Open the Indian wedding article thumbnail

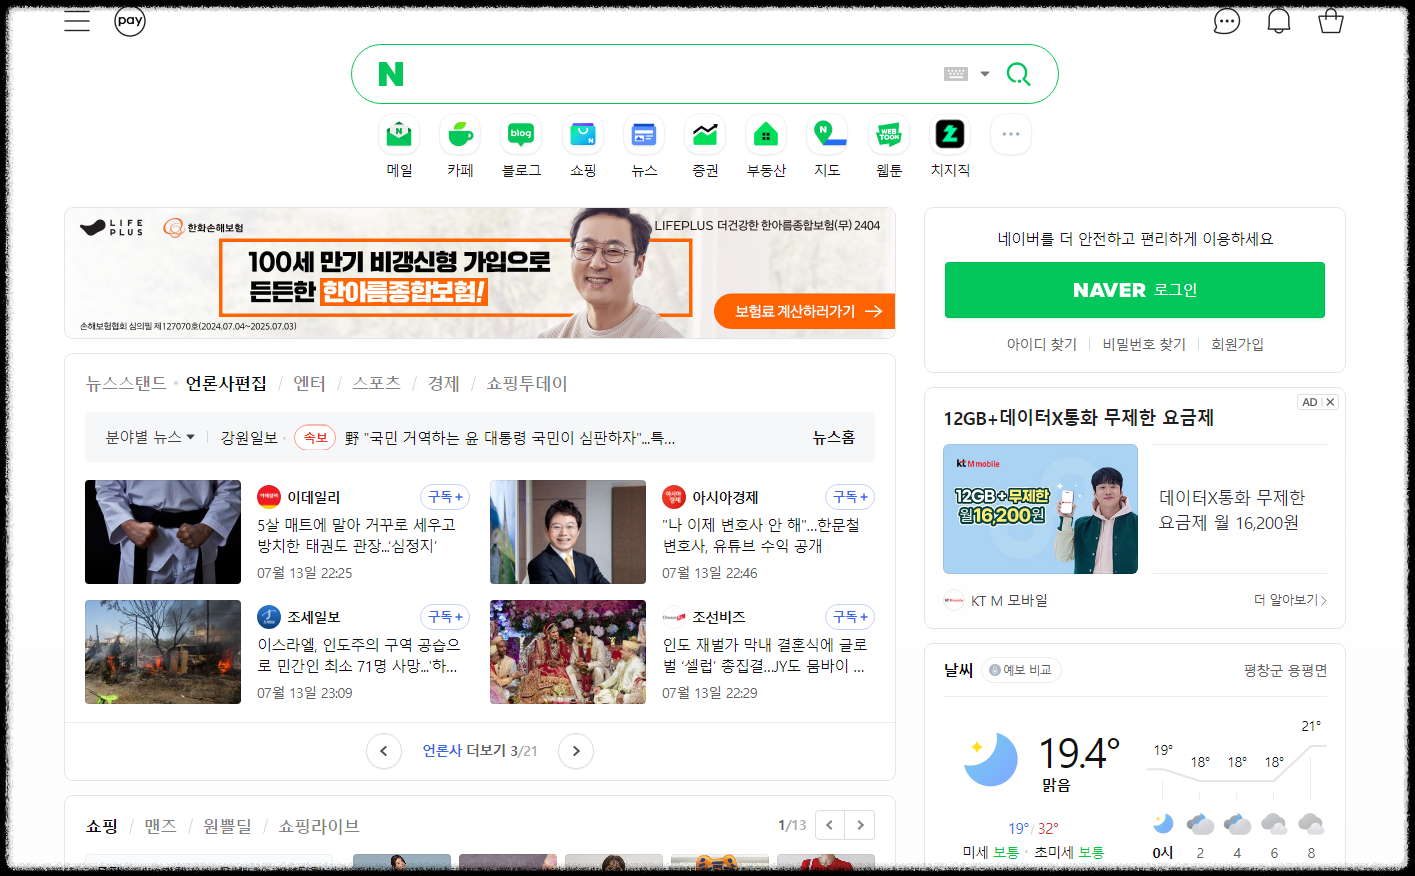tap(568, 652)
